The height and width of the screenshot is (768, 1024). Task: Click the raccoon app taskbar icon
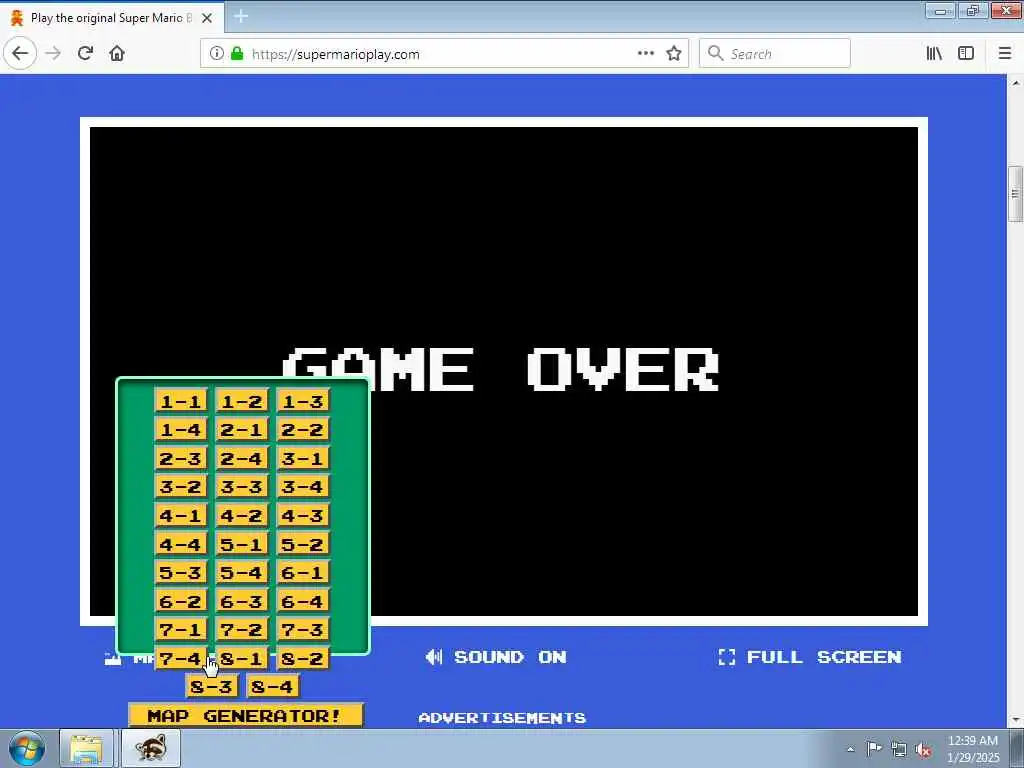(152, 748)
